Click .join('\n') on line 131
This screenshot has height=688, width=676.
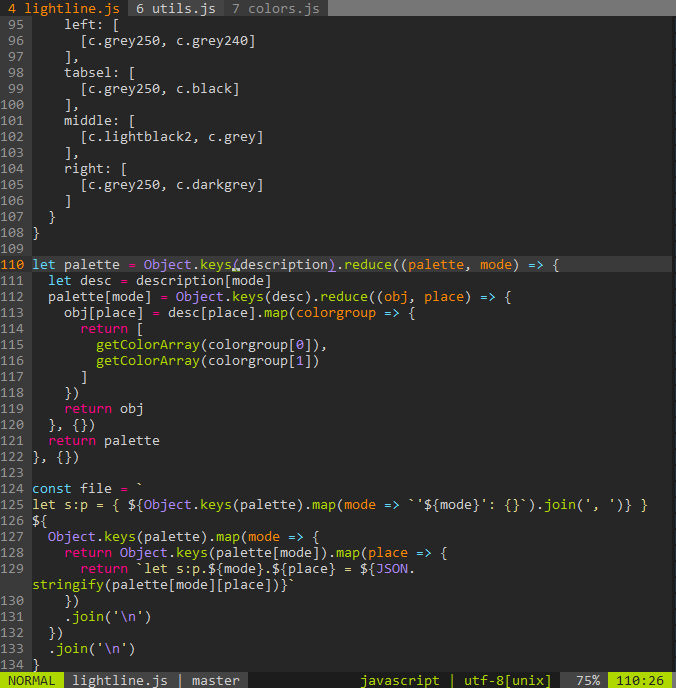108,616
